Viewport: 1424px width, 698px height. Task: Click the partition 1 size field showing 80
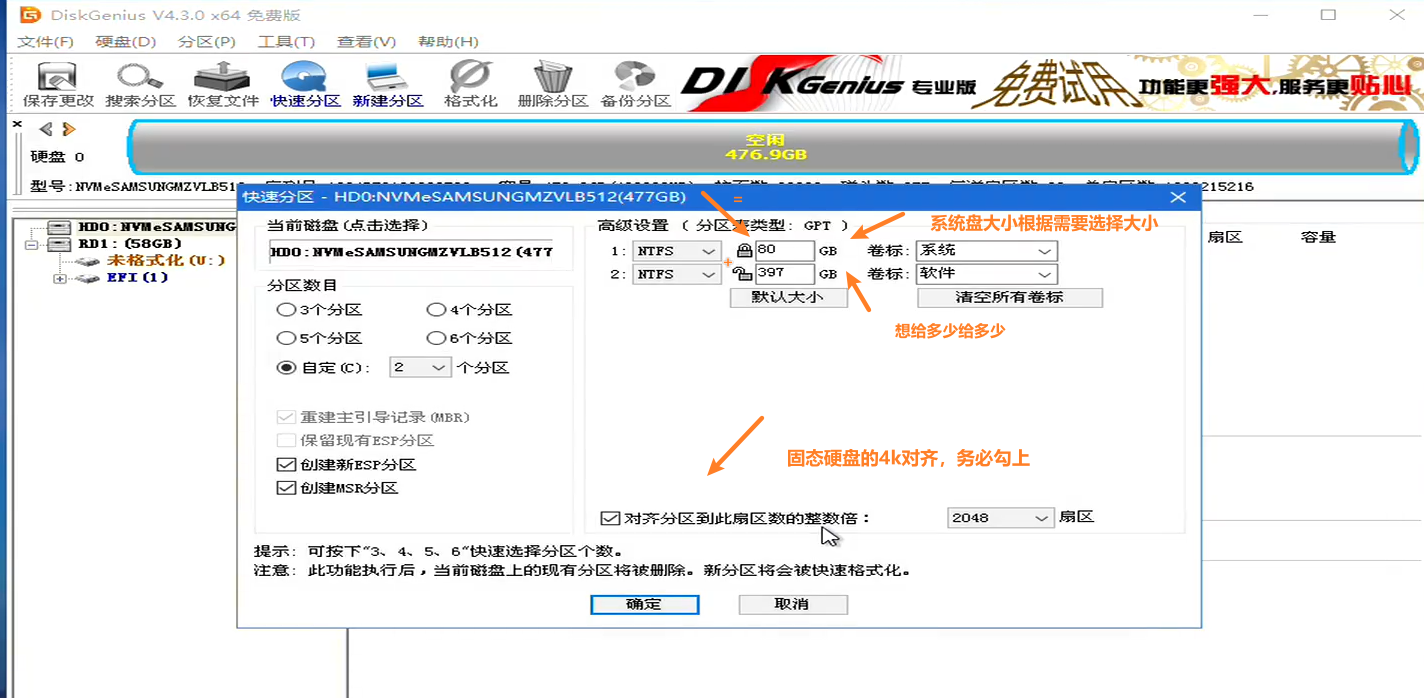(785, 251)
